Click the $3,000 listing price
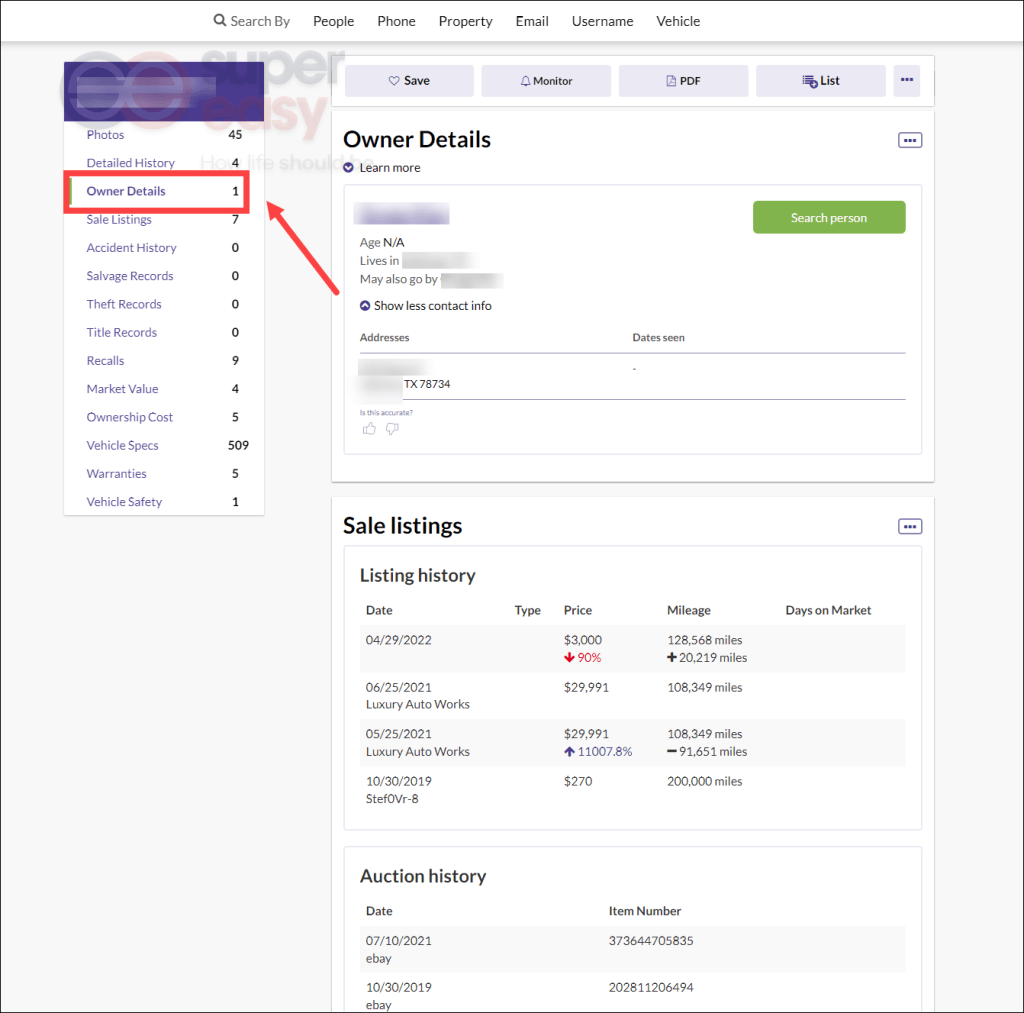Screen dimensions: 1024x1013 (x=583, y=640)
